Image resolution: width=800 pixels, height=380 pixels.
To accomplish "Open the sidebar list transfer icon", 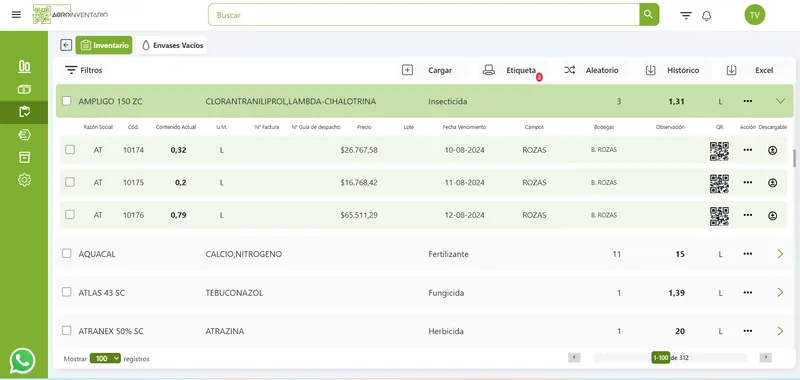I will (x=24, y=135).
